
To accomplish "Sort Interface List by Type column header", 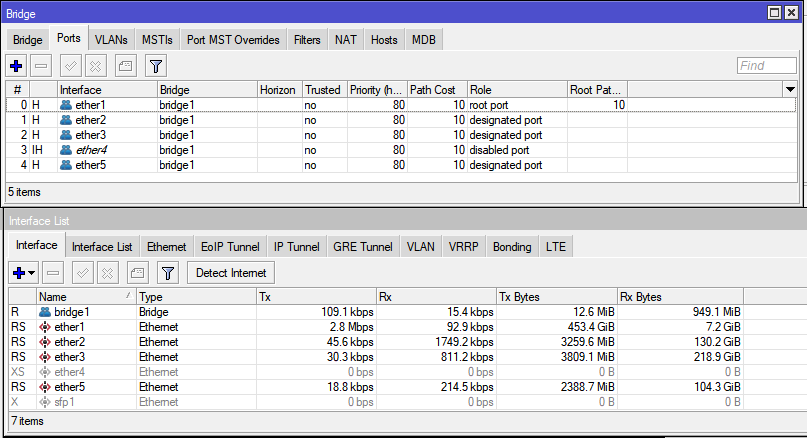I will (x=196, y=296).
